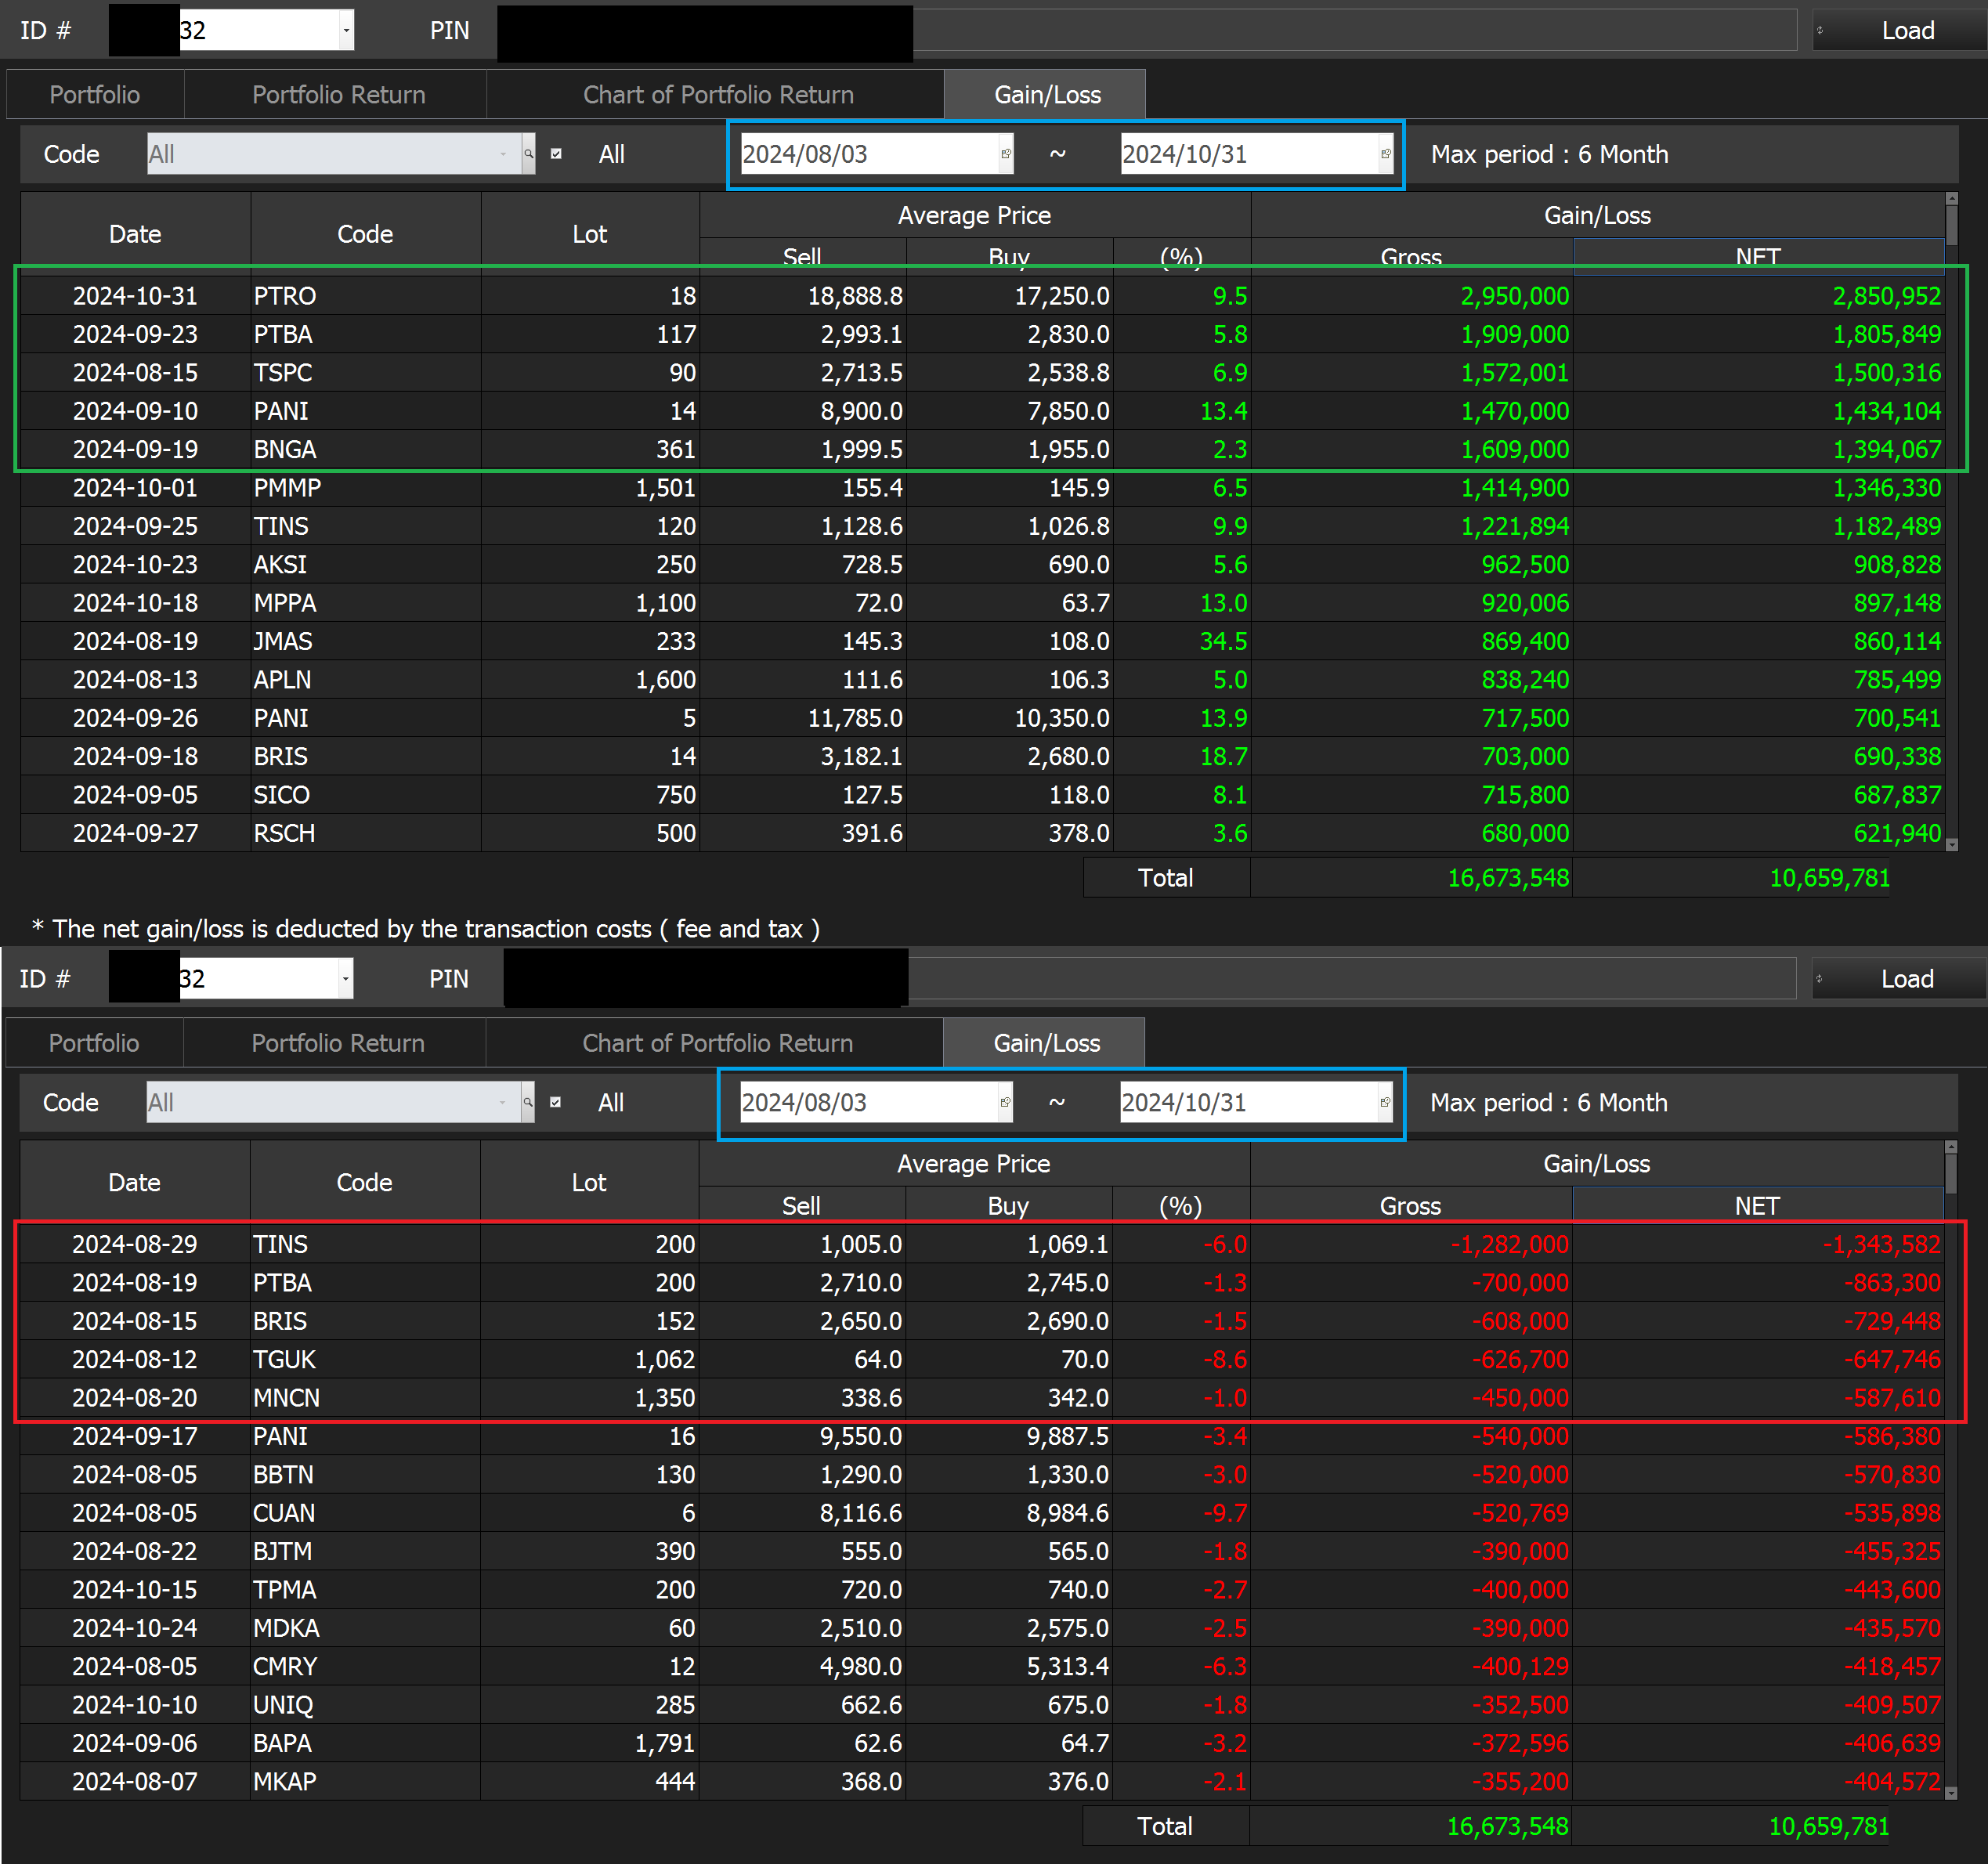The image size is (1988, 1864).
Task: Switch to Portfolio Return tab in top panel
Action: tap(338, 94)
